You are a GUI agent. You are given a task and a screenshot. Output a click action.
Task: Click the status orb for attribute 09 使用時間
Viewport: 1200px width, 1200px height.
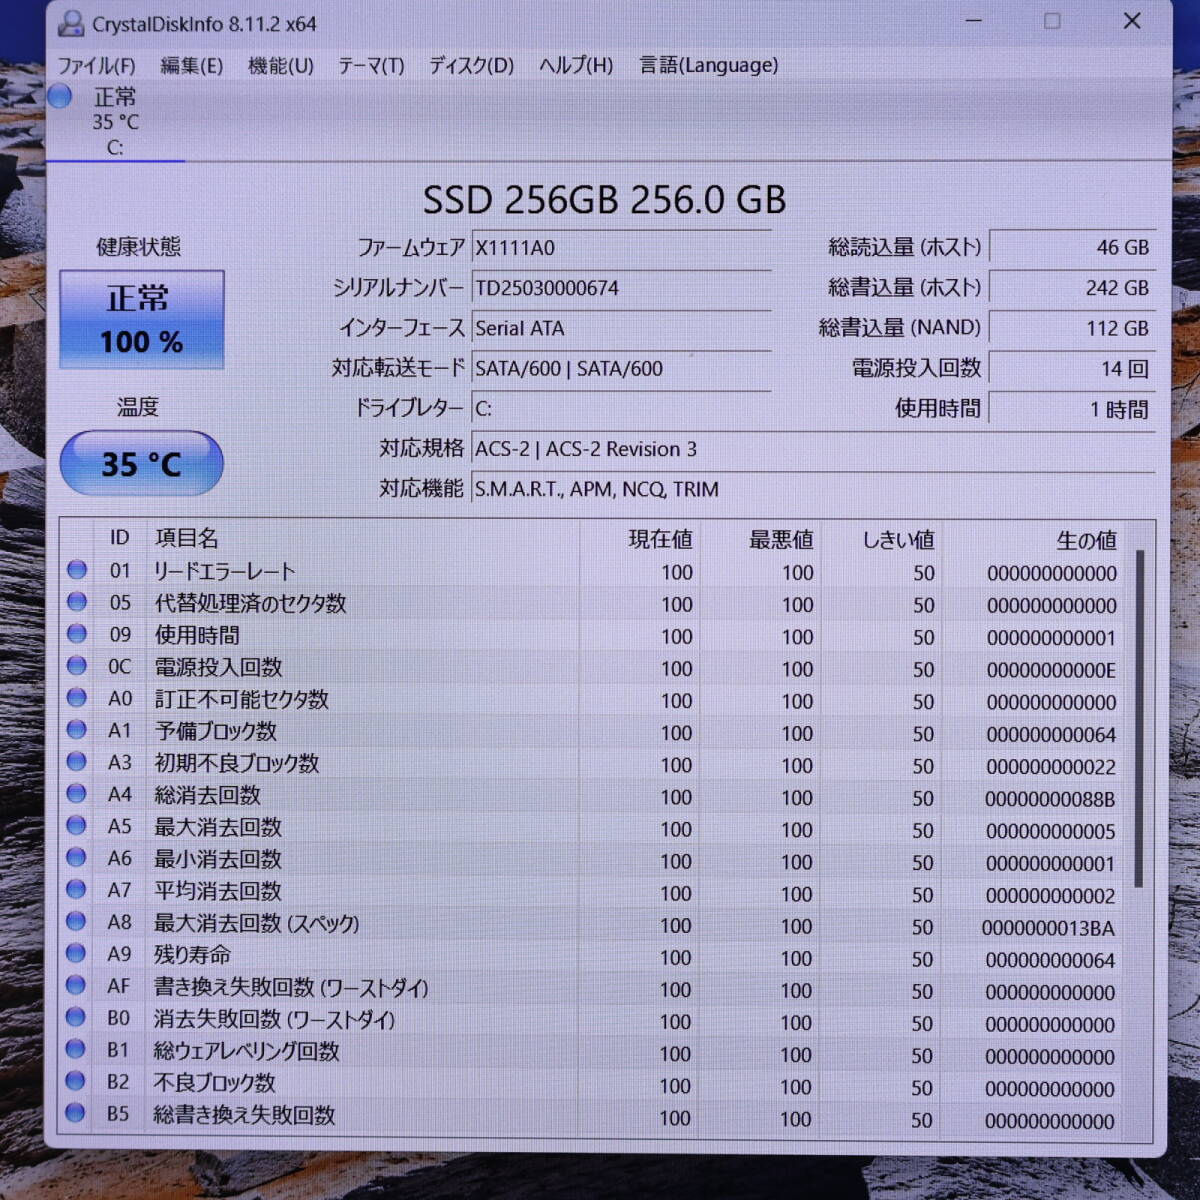(77, 634)
